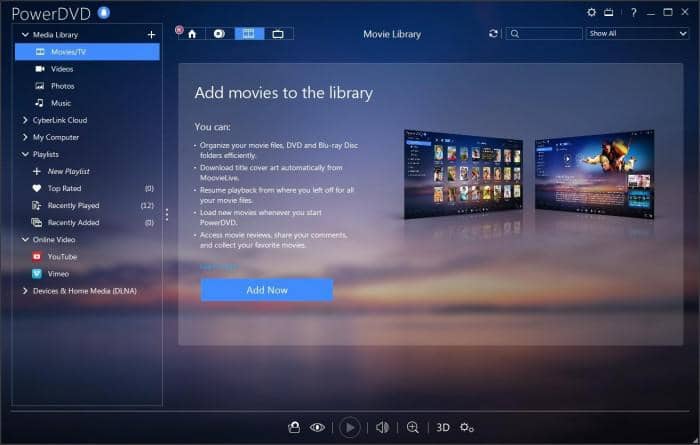Viewport: 700px width, 445px height.
Task: Click the Recently Added stack icon
Action: [x=37, y=222]
